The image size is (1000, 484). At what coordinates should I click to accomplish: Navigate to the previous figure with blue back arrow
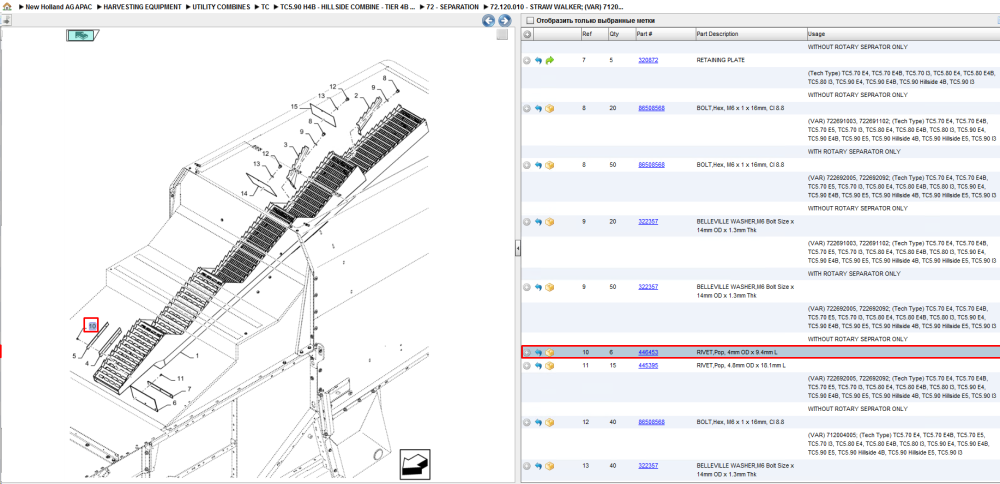pos(488,21)
